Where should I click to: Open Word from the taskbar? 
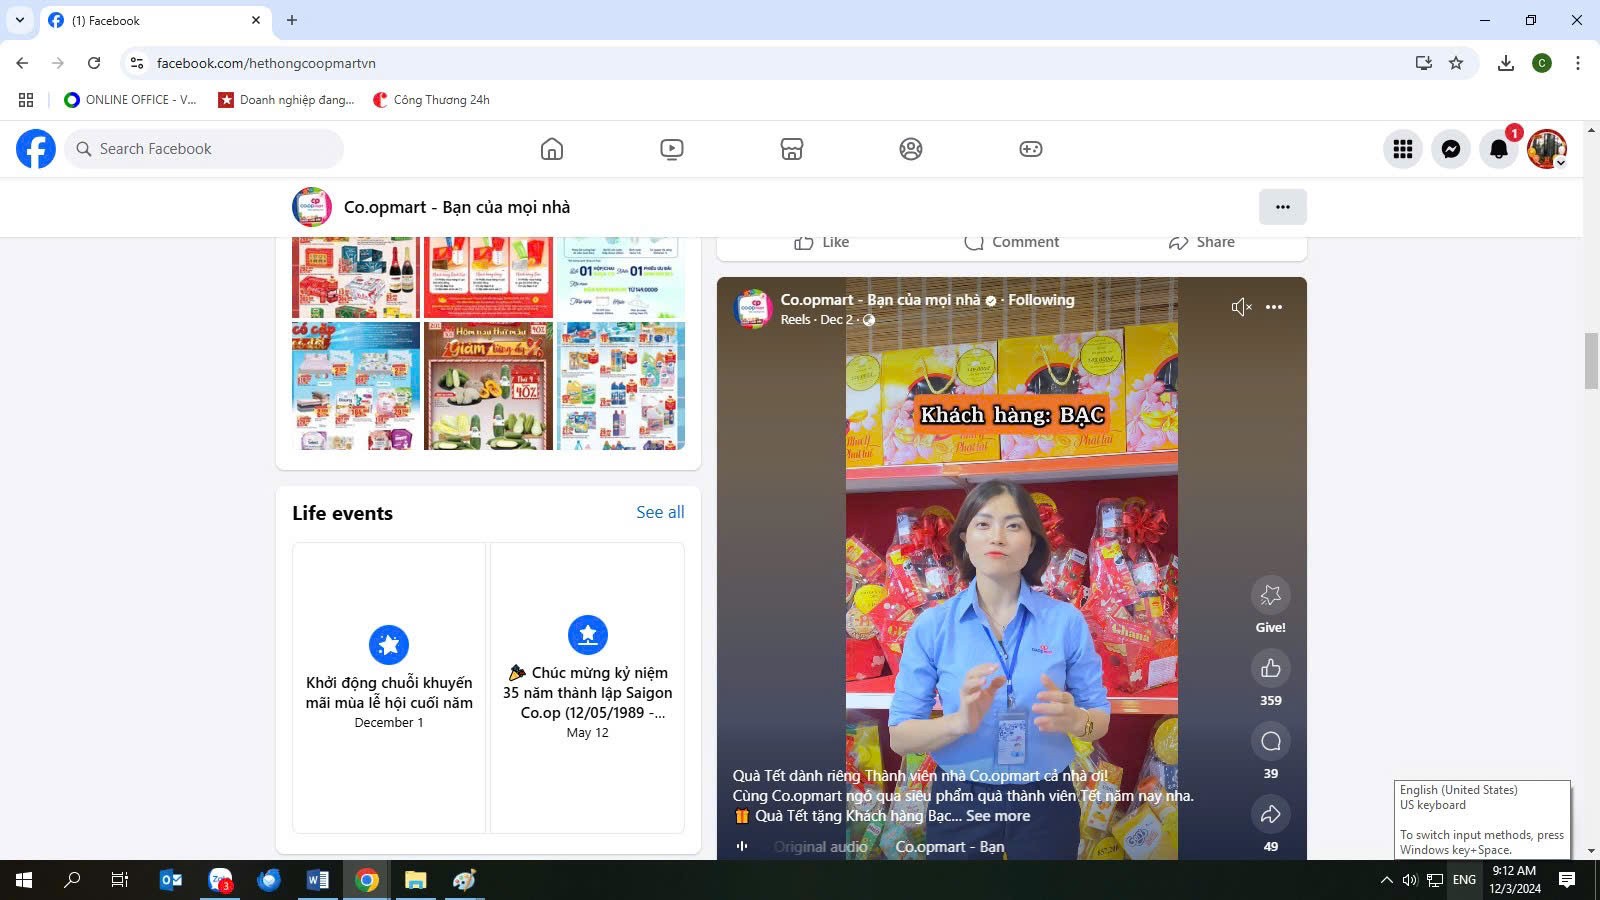coord(318,880)
